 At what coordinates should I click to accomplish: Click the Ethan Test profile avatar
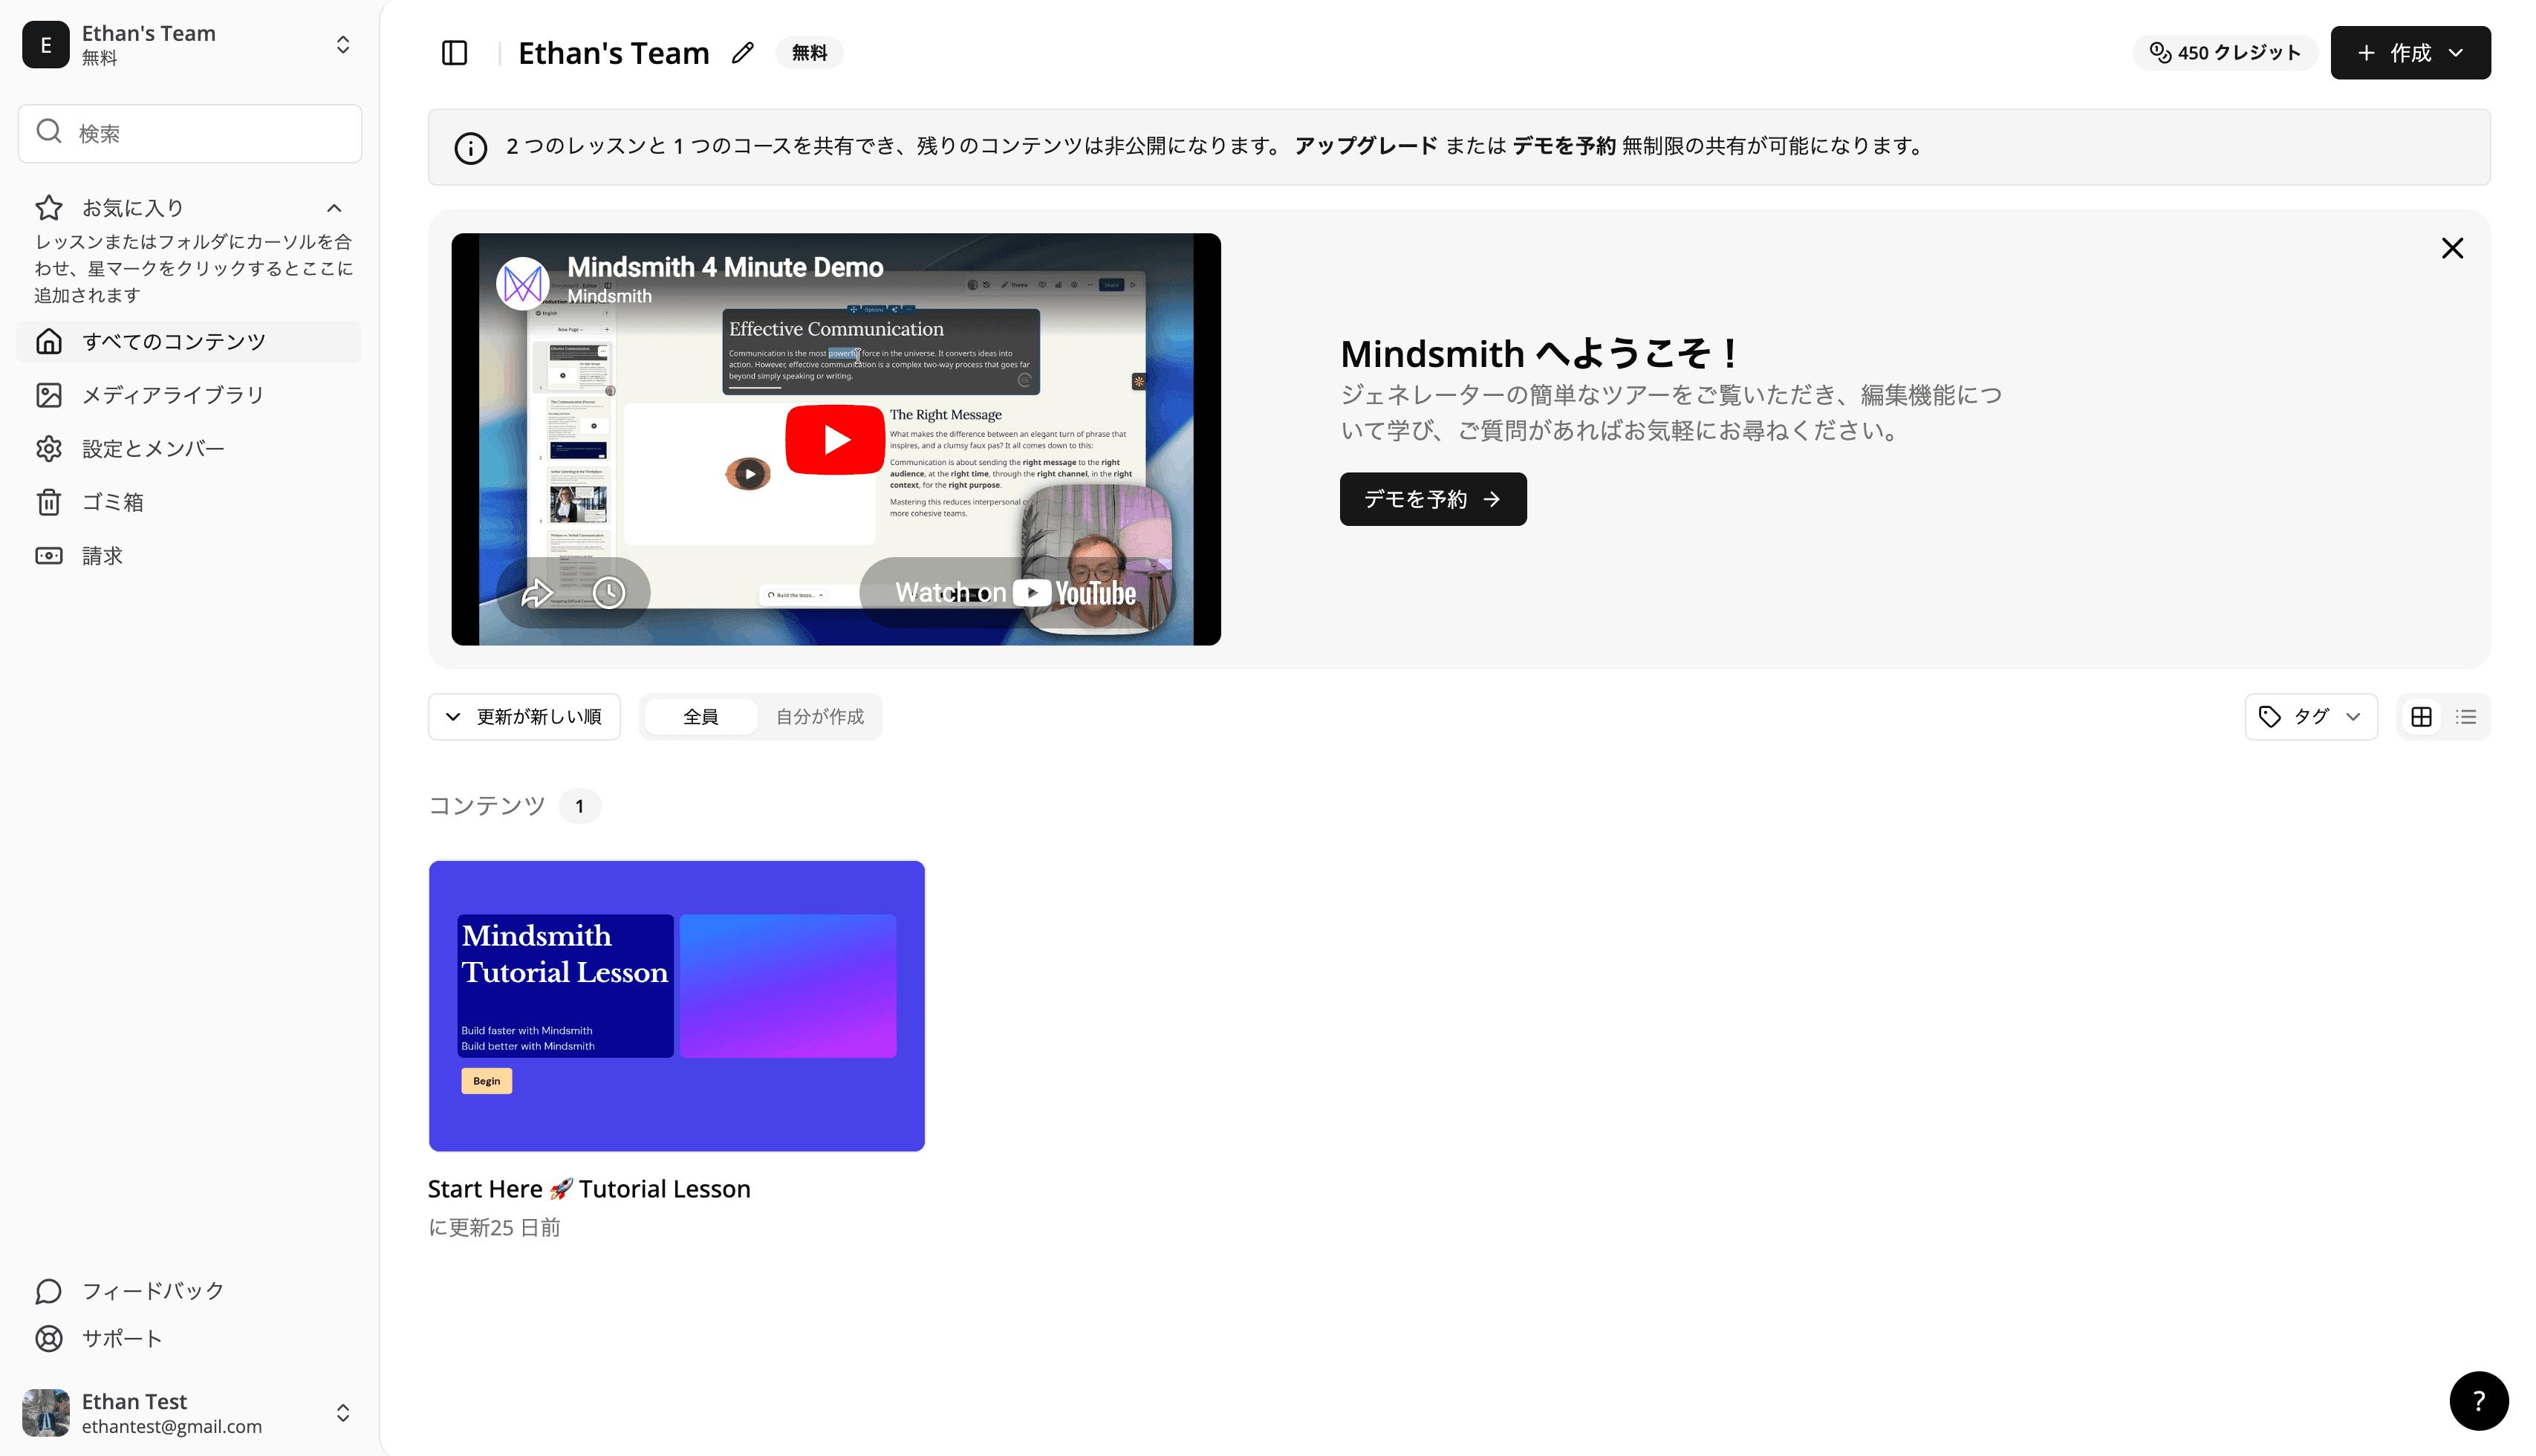pyautogui.click(x=46, y=1412)
